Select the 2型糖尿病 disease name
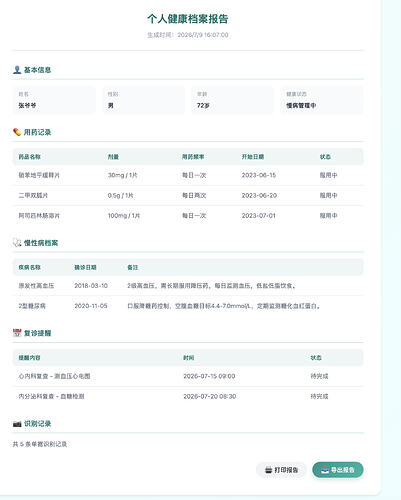 [32, 306]
